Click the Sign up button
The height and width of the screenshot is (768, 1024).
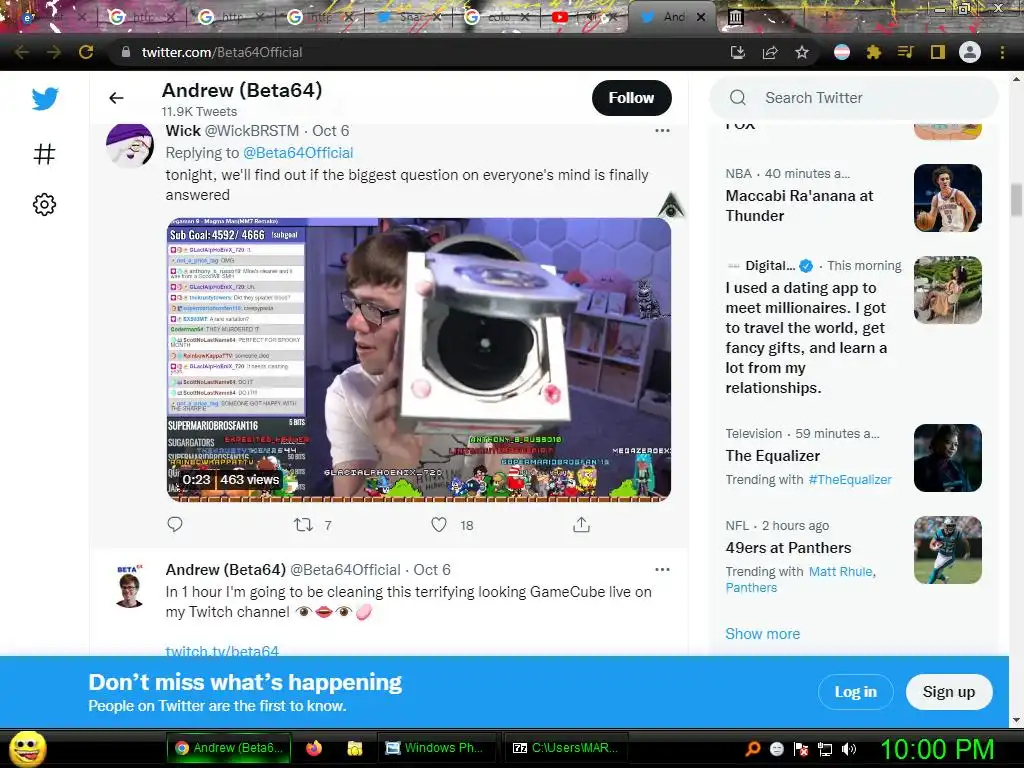949,692
